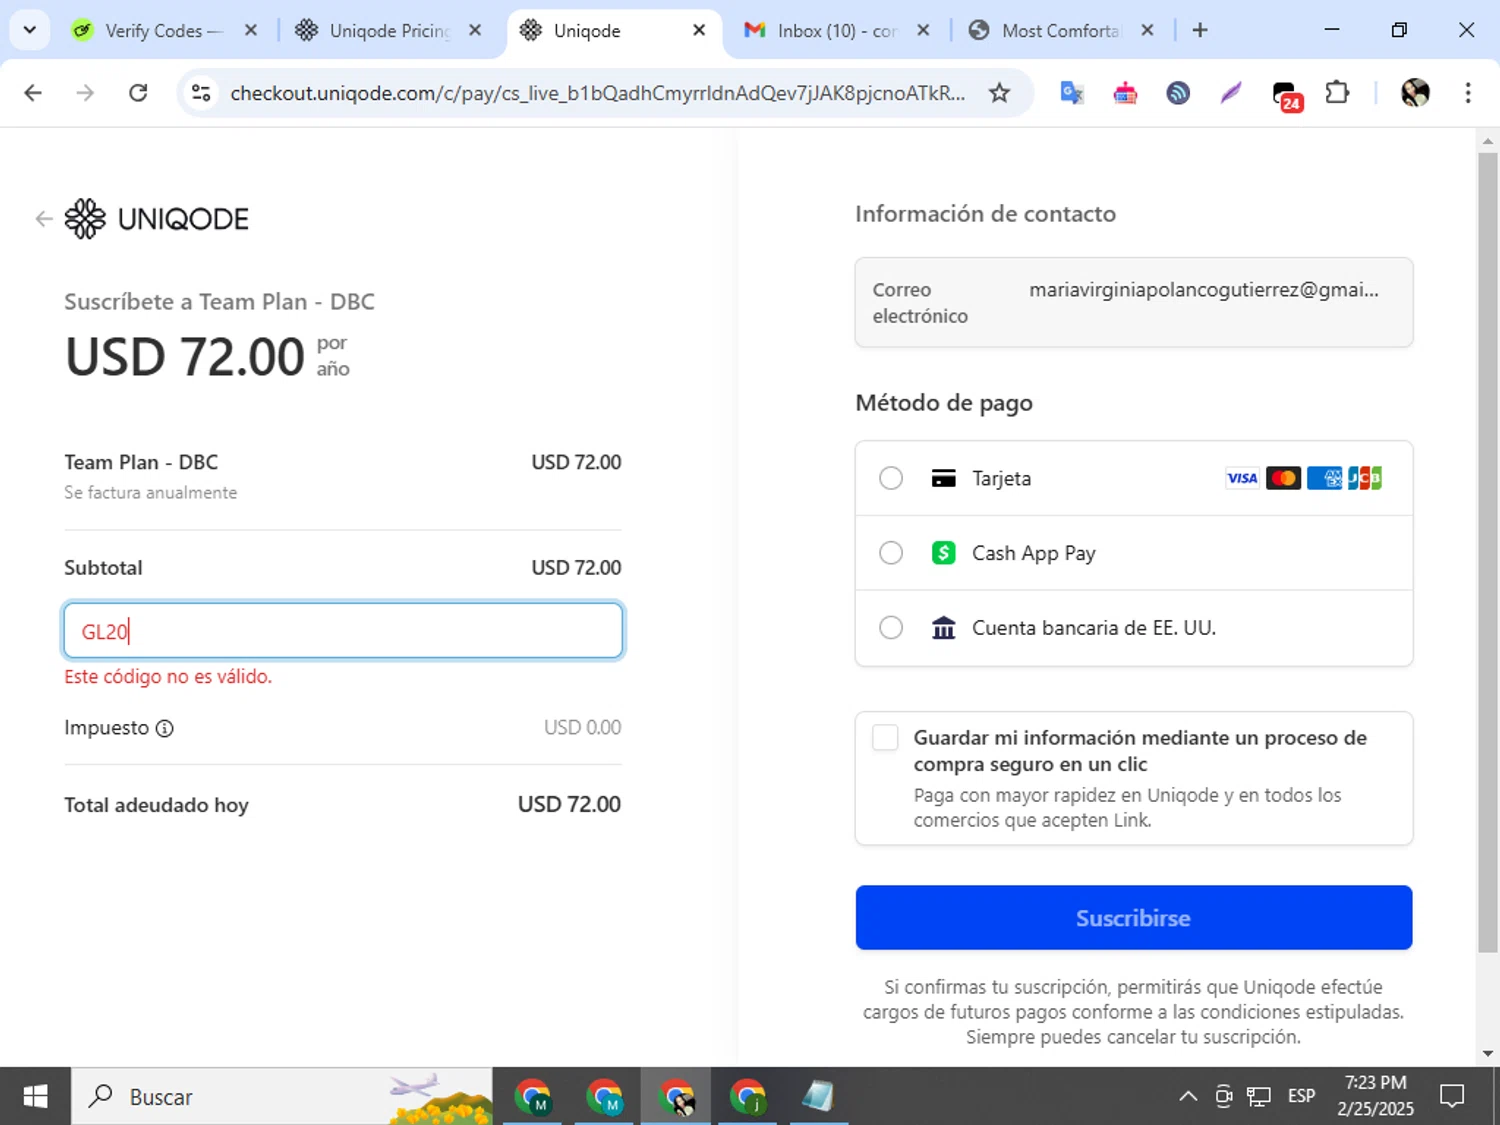Click the taskbar clock showing 7:23 PM
Viewport: 1500px width, 1125px height.
(1375, 1096)
